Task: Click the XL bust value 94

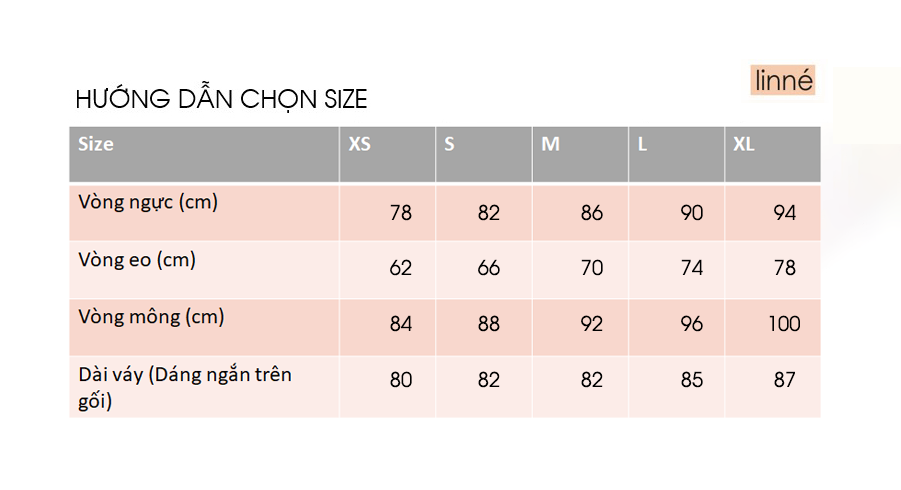Action: pos(785,213)
